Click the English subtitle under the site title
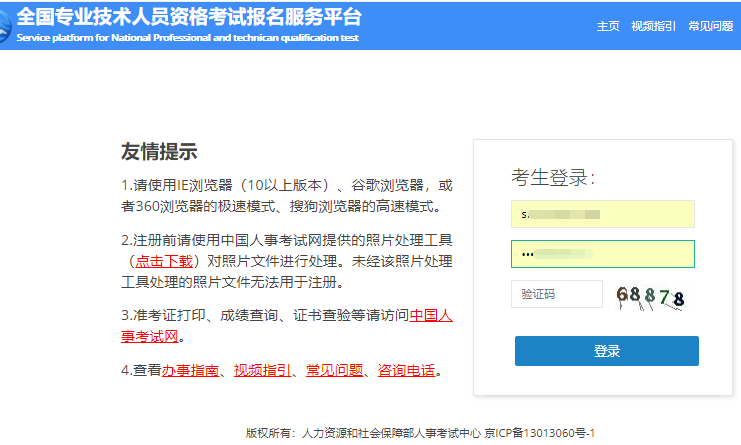 [187, 38]
